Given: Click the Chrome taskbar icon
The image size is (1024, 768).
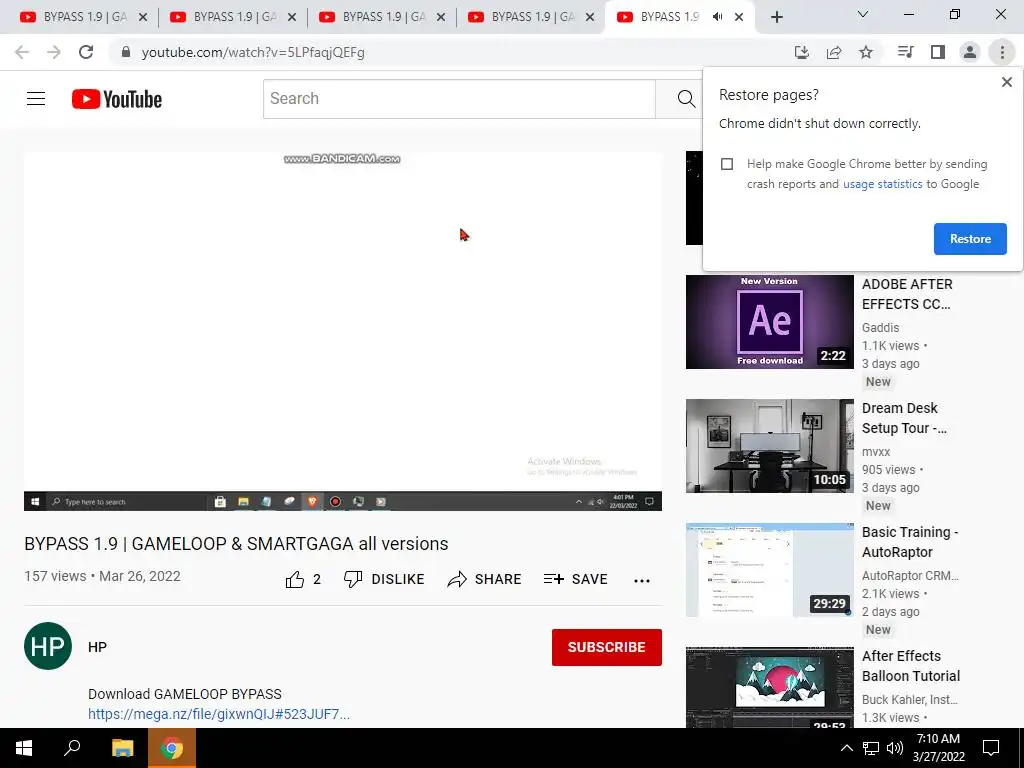Looking at the screenshot, I should tap(172, 748).
